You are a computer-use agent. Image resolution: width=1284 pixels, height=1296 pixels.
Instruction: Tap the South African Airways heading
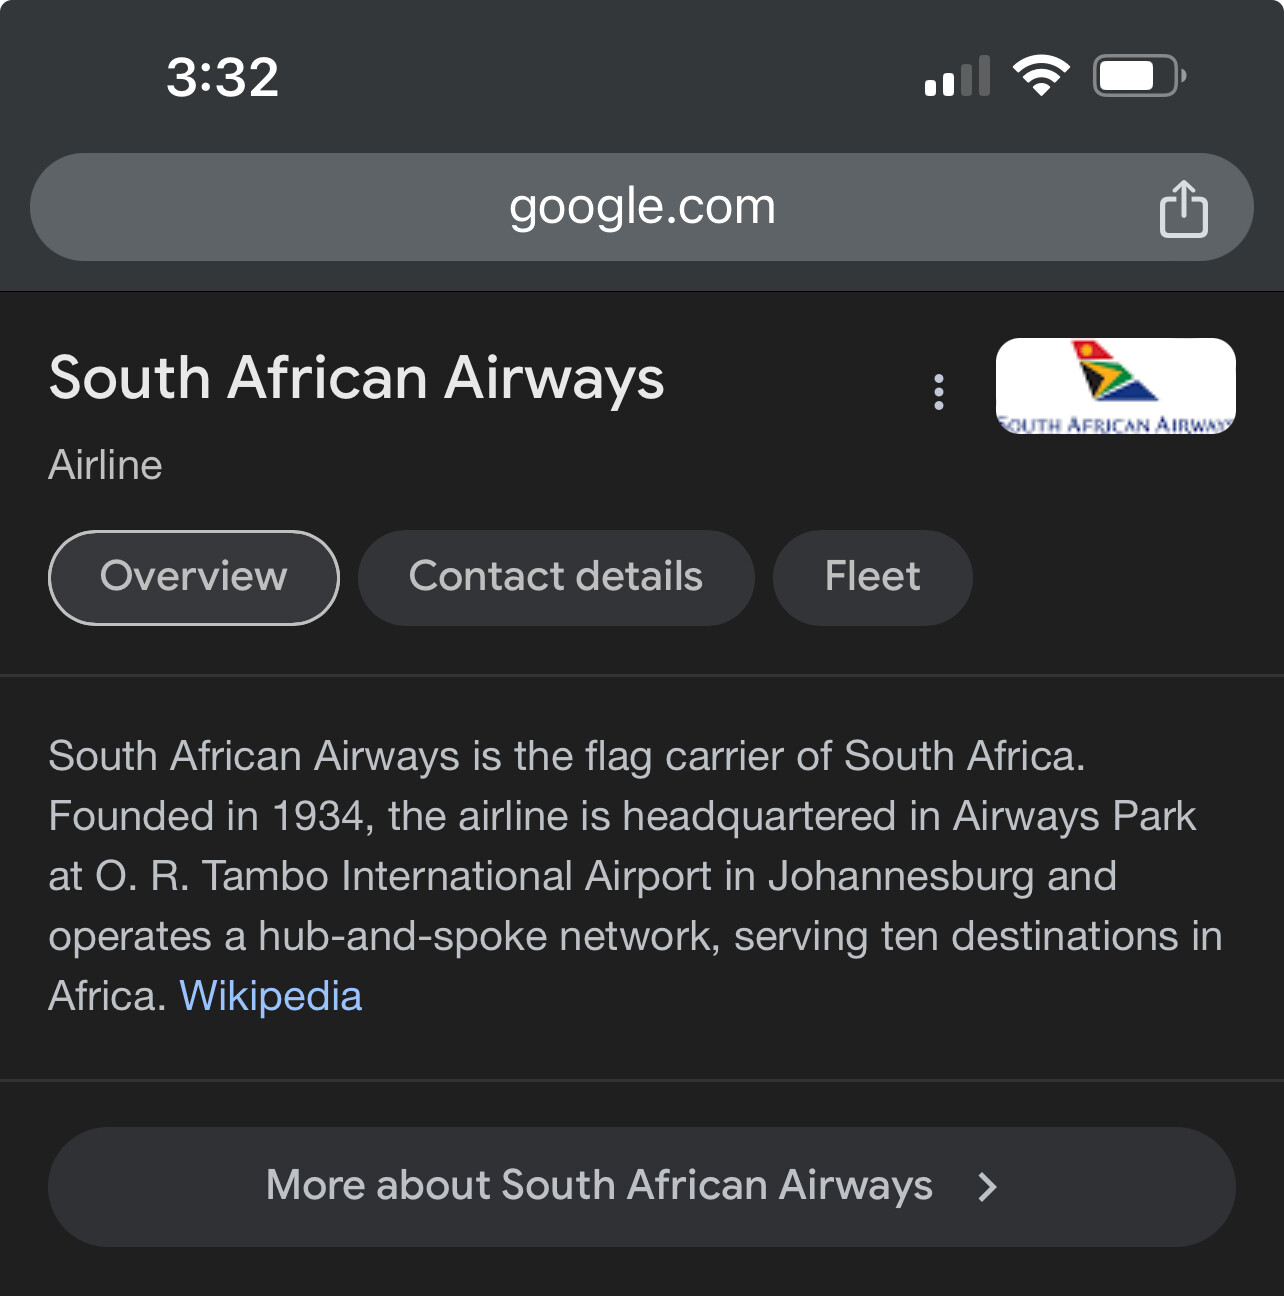pos(357,378)
